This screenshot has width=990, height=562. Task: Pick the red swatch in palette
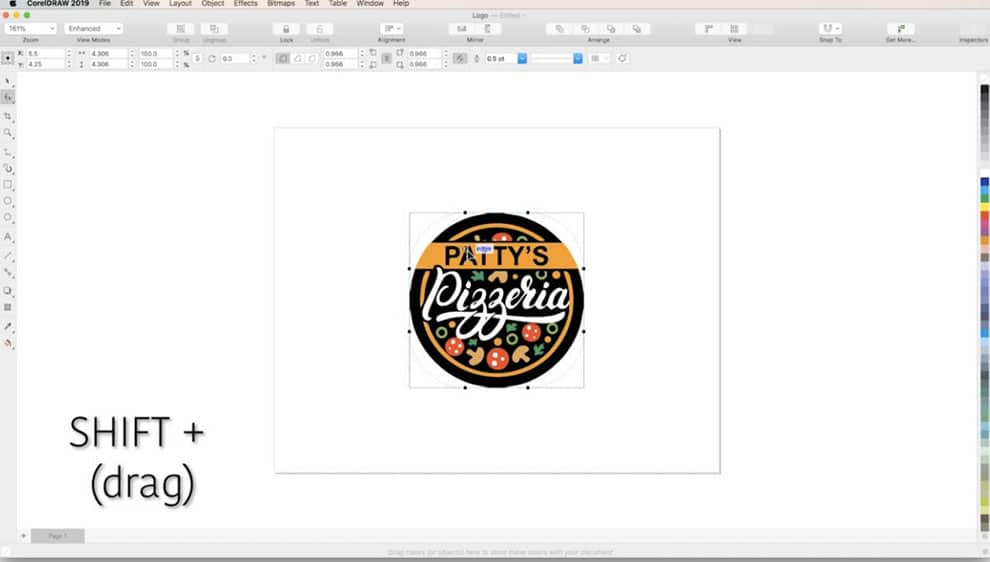pyautogui.click(x=984, y=217)
